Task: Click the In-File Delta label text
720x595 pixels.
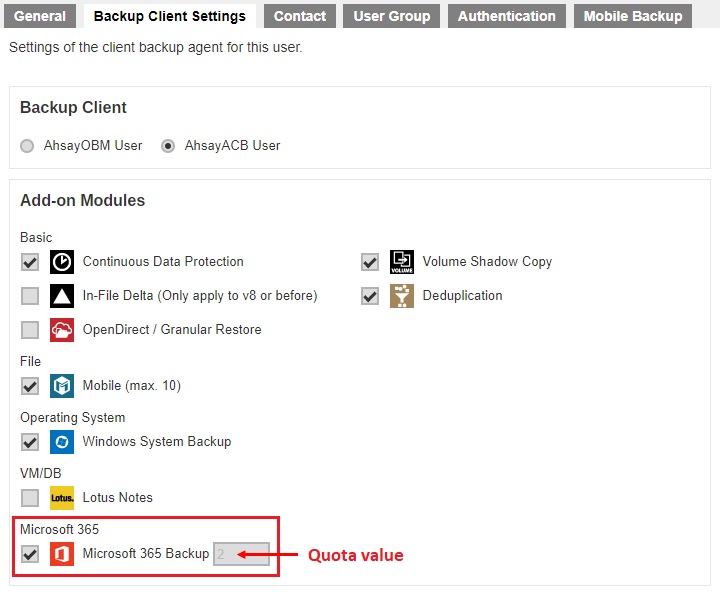Action: coord(200,296)
